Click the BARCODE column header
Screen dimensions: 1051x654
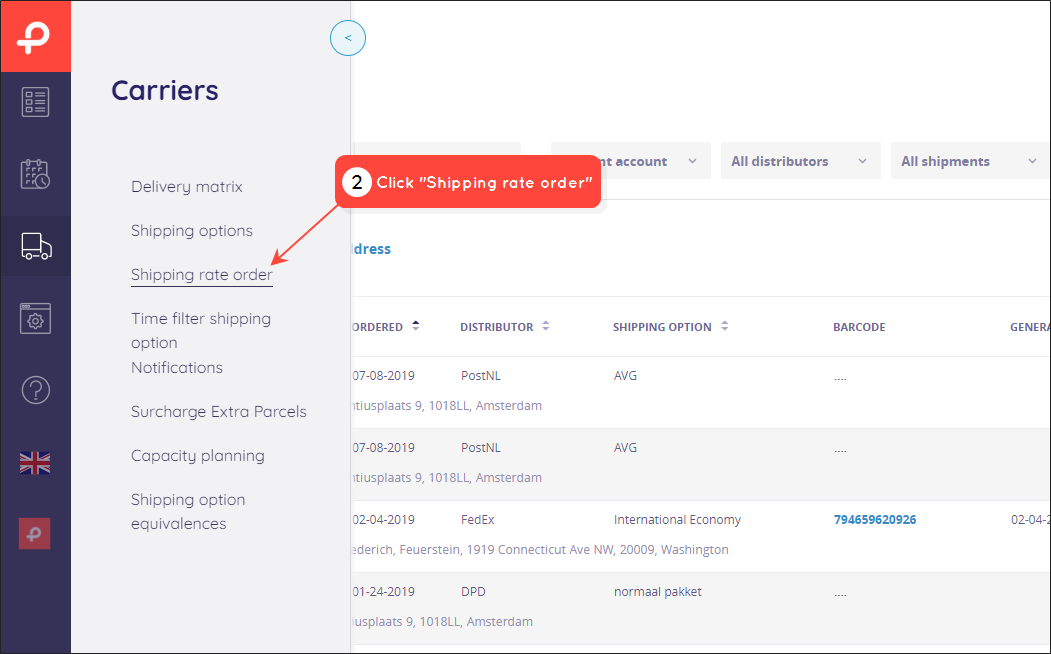[859, 327]
